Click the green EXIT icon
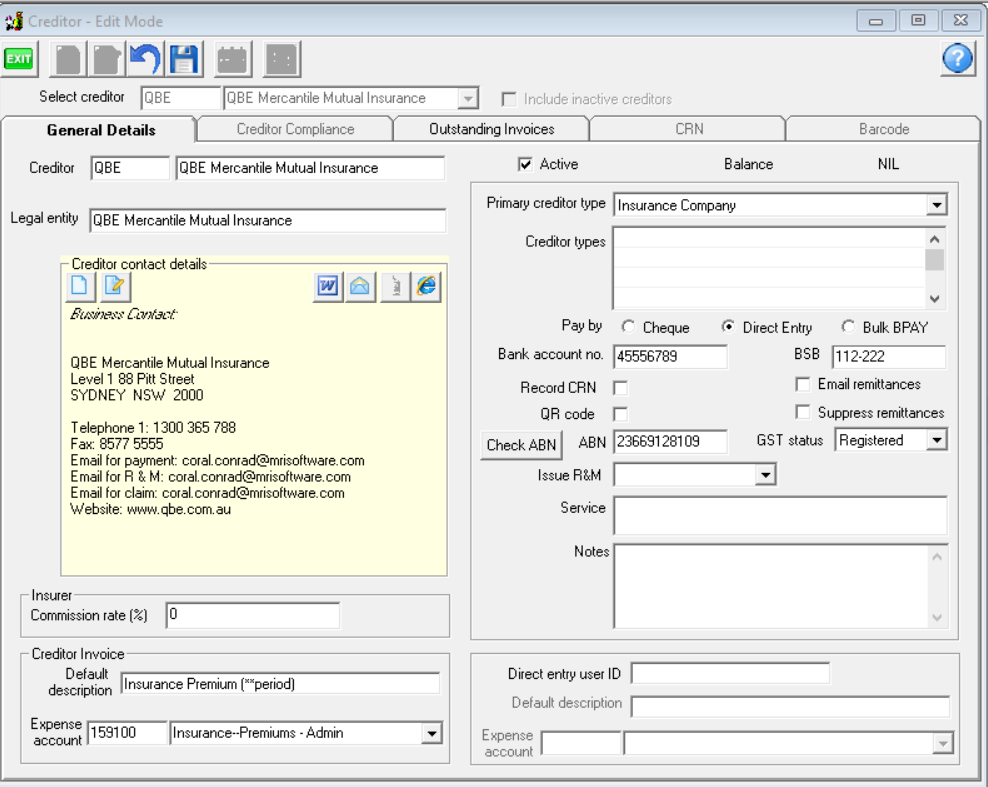This screenshot has height=787, width=988. [19, 59]
